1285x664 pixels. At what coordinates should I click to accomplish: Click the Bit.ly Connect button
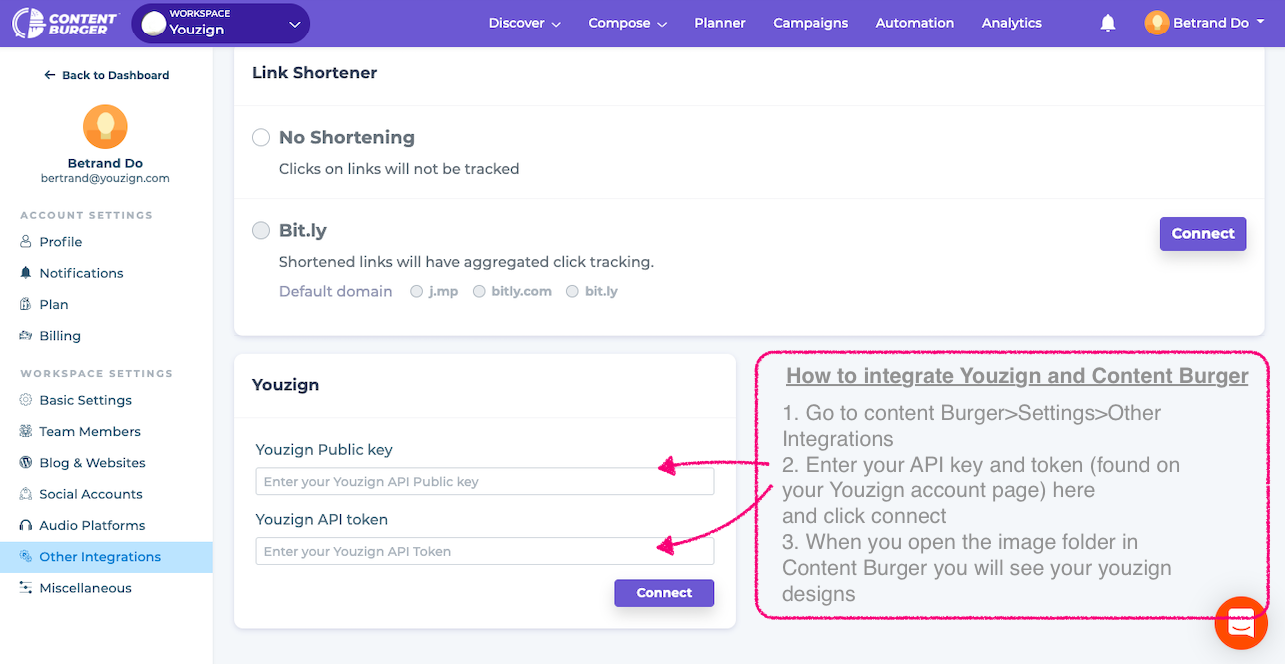click(x=1202, y=234)
